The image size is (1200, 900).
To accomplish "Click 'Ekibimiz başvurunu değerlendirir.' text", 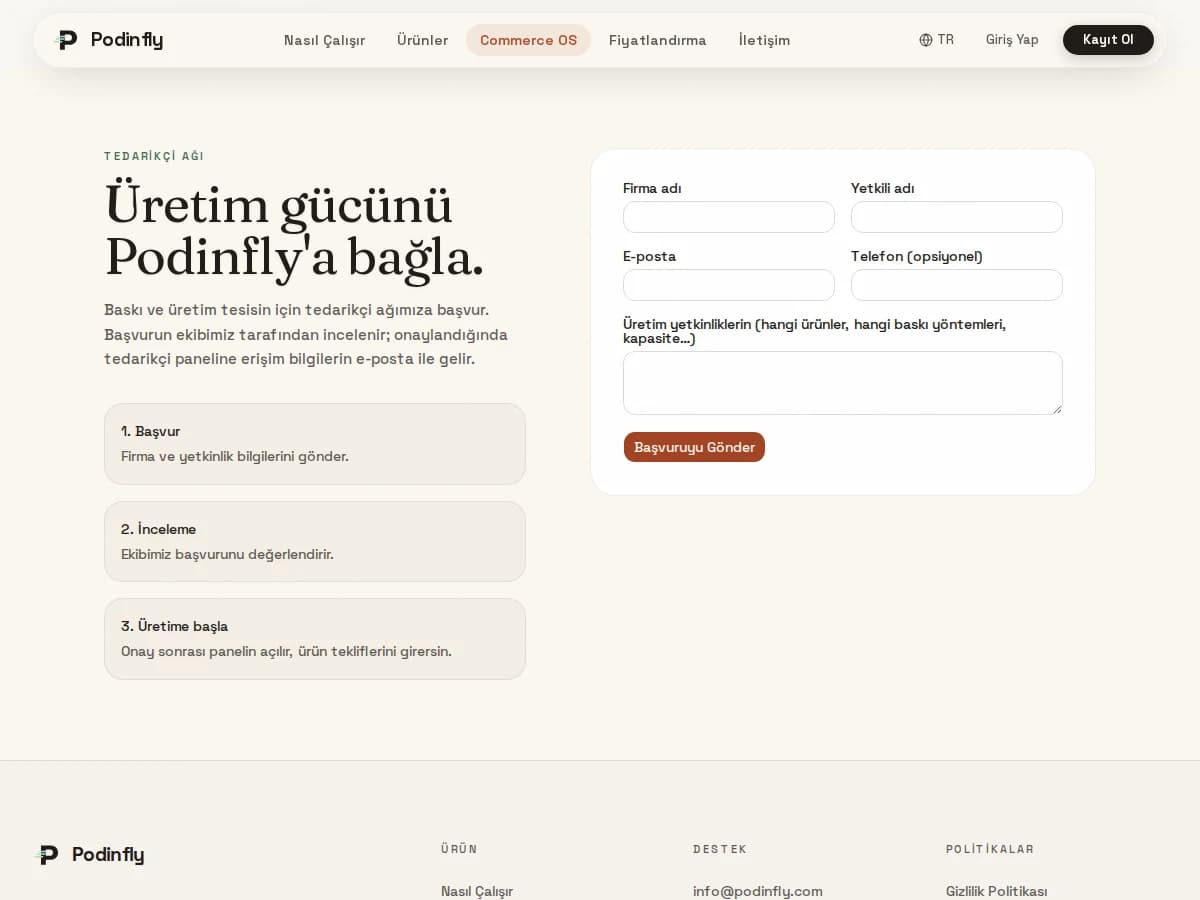I will tap(227, 554).
